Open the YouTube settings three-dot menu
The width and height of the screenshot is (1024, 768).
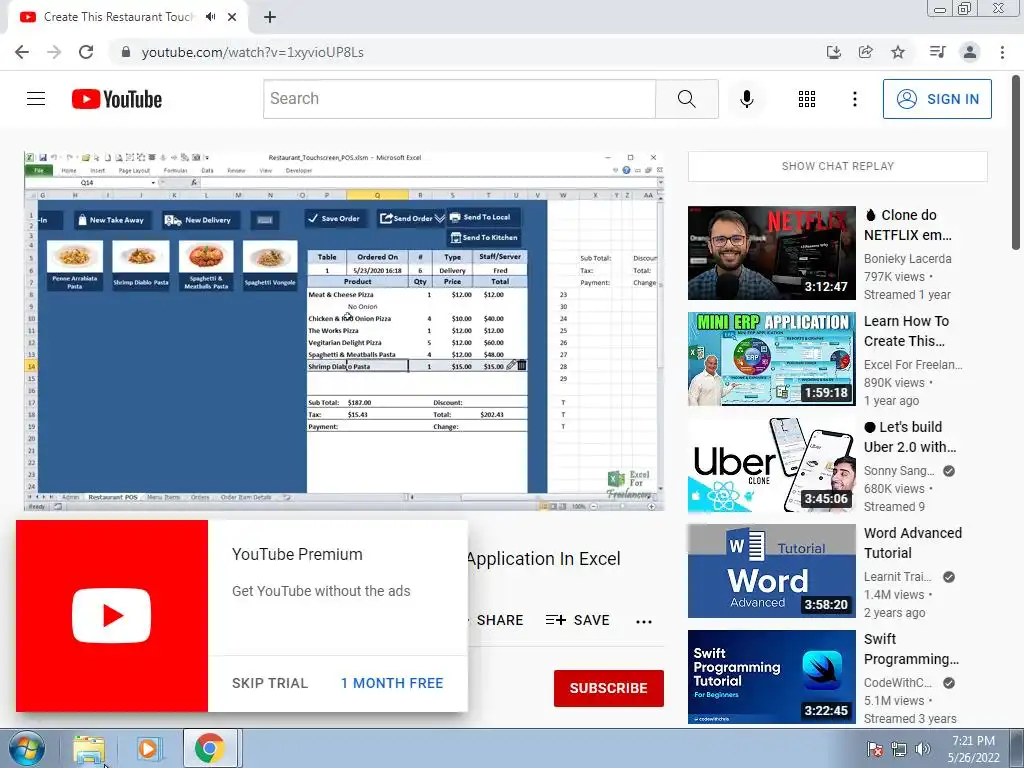pos(854,99)
